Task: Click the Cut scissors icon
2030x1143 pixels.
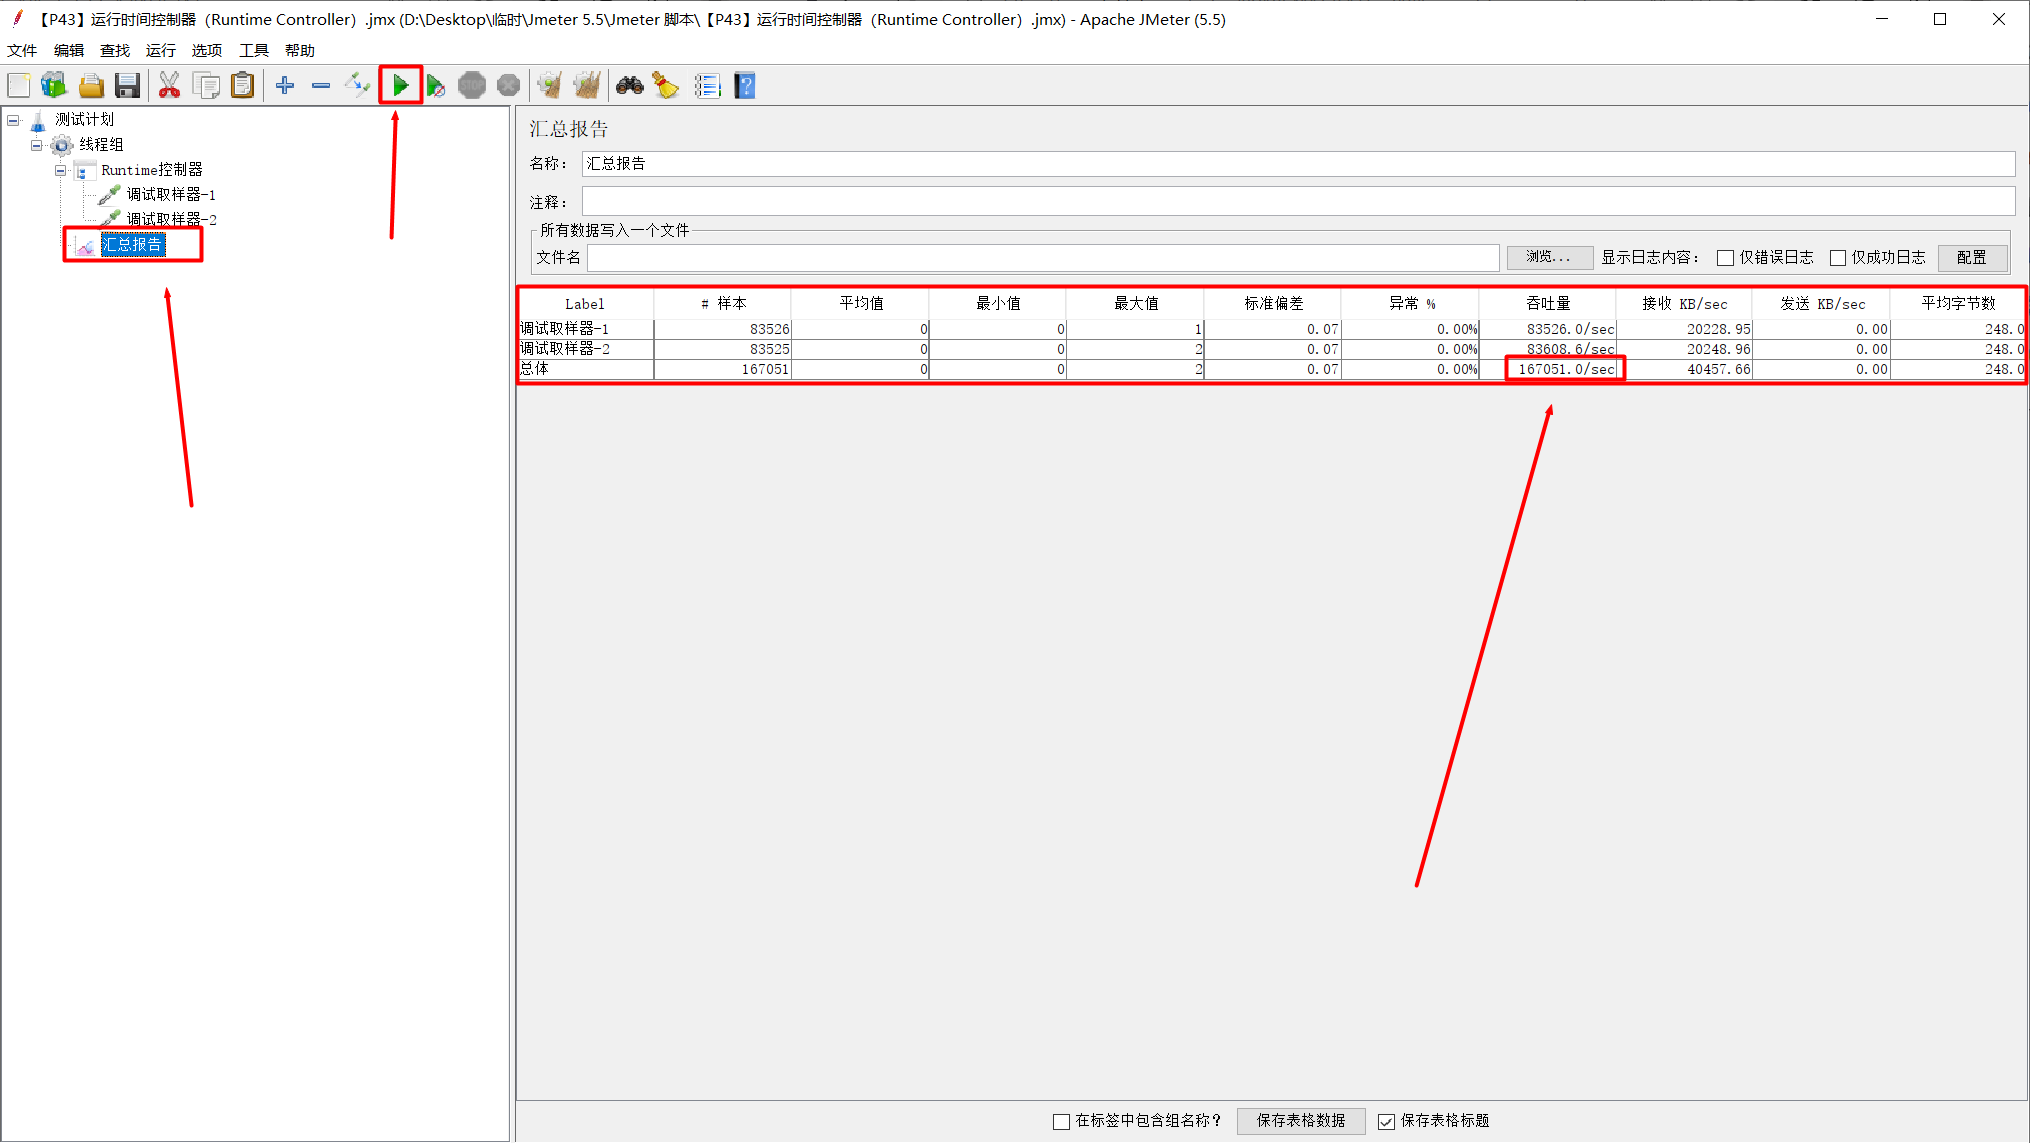Action: (x=169, y=86)
